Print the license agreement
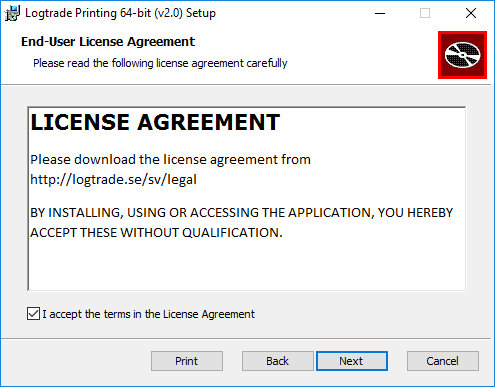 [187, 361]
